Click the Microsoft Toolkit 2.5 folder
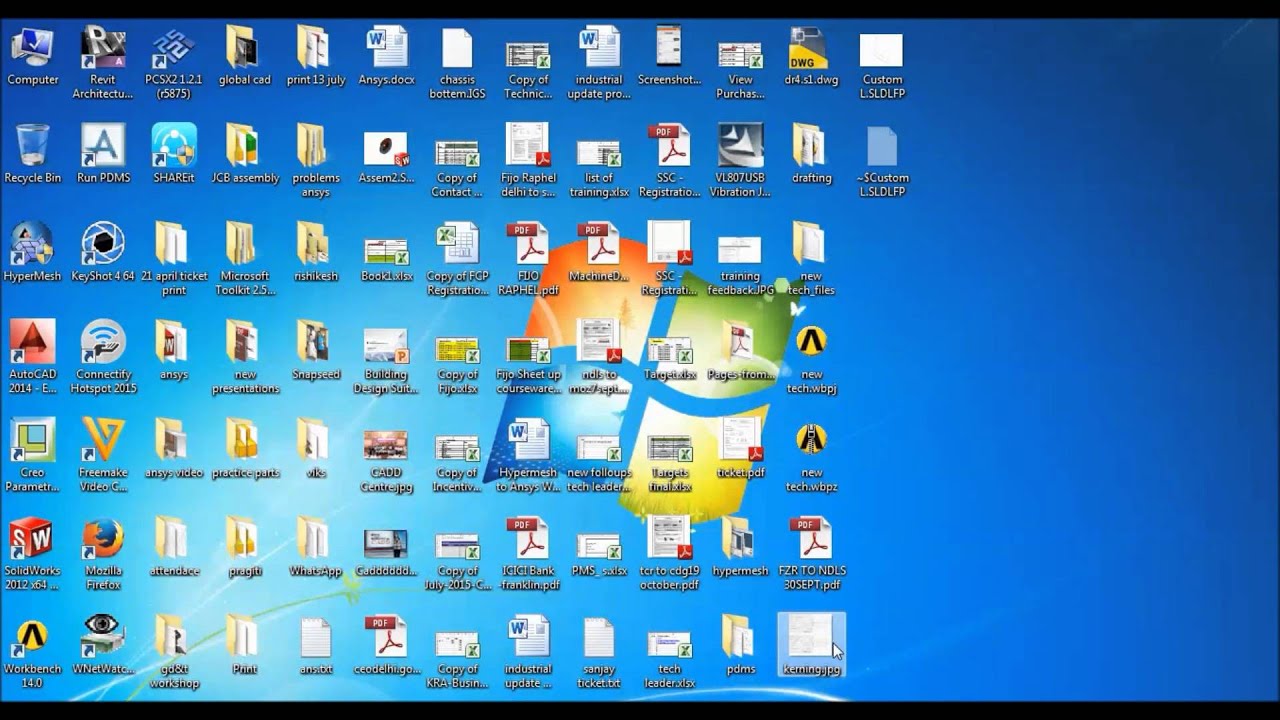1280x720 pixels. tap(244, 259)
